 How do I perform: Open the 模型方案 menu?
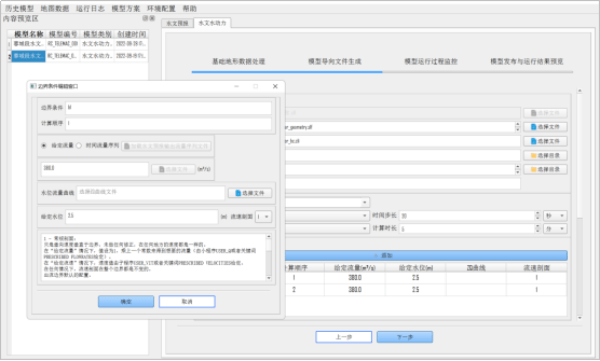[126, 8]
